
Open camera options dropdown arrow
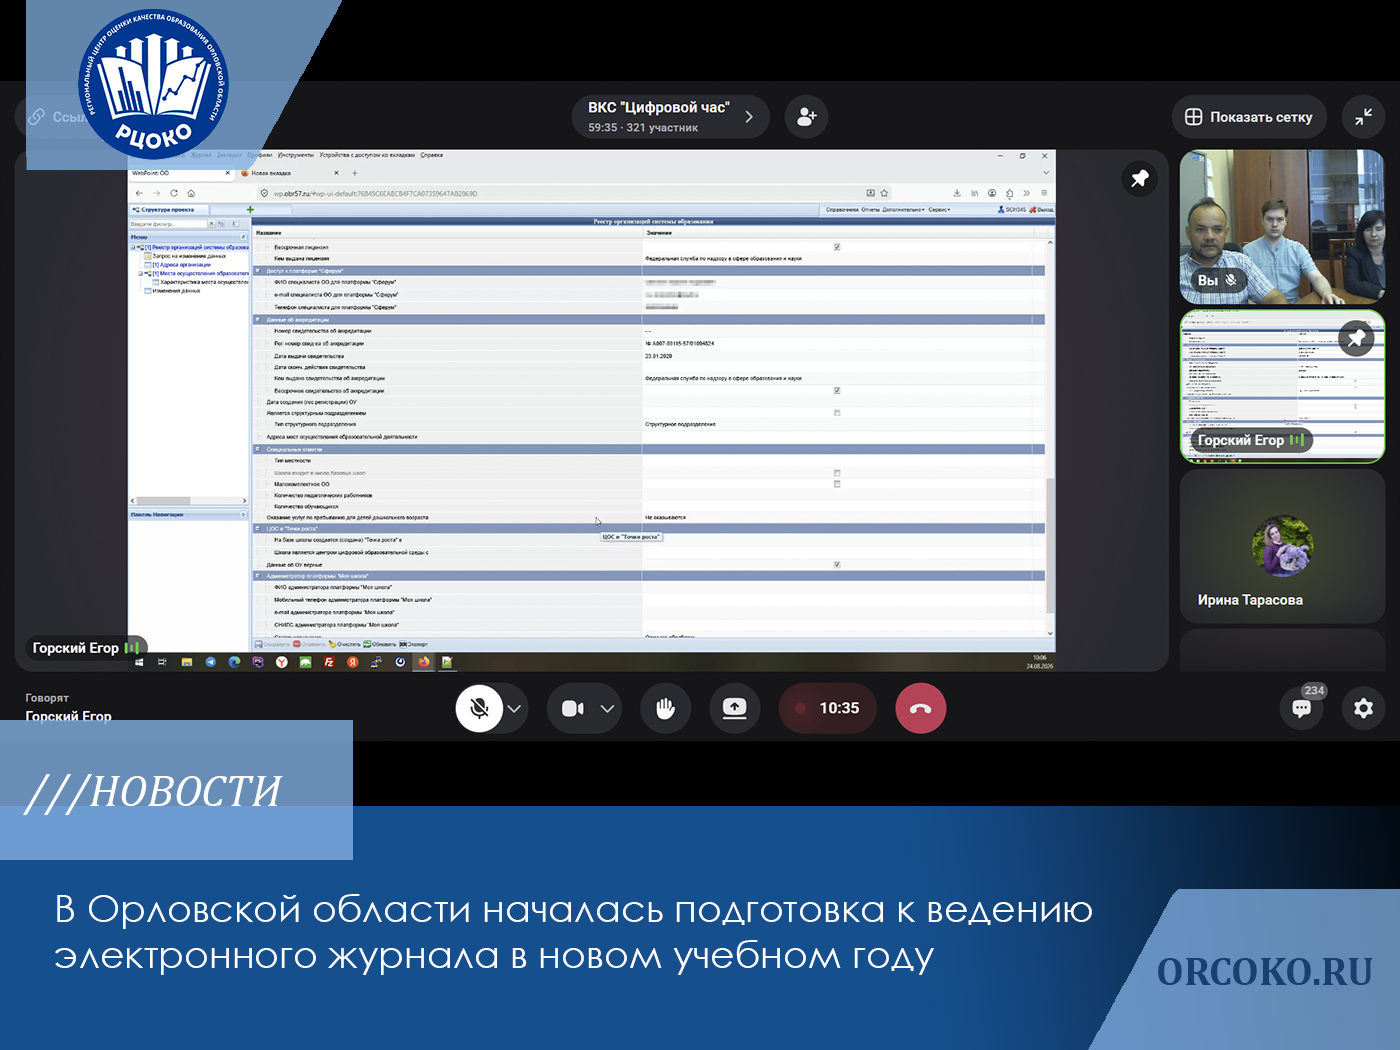point(607,708)
